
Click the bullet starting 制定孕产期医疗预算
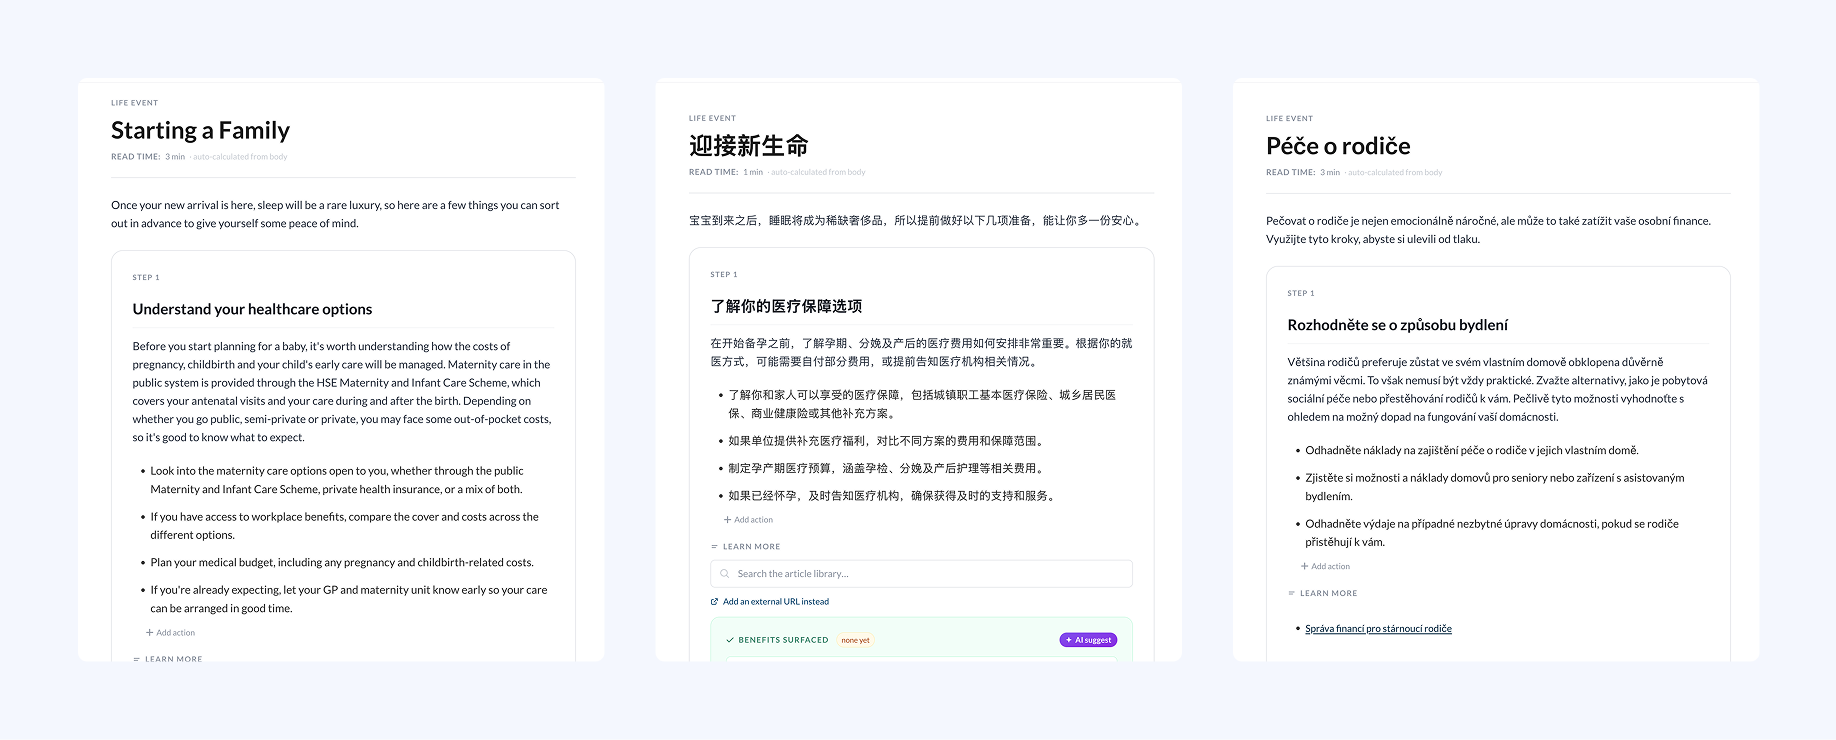point(888,468)
